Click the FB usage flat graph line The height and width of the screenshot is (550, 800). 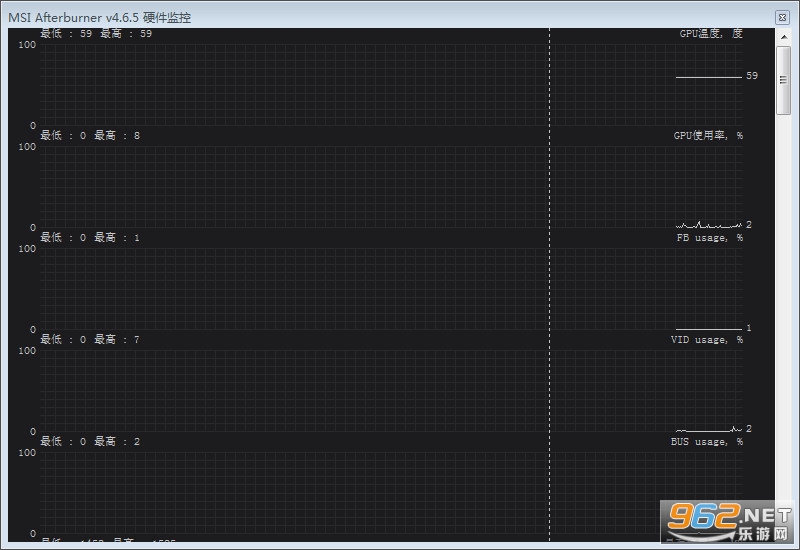pyautogui.click(x=709, y=329)
